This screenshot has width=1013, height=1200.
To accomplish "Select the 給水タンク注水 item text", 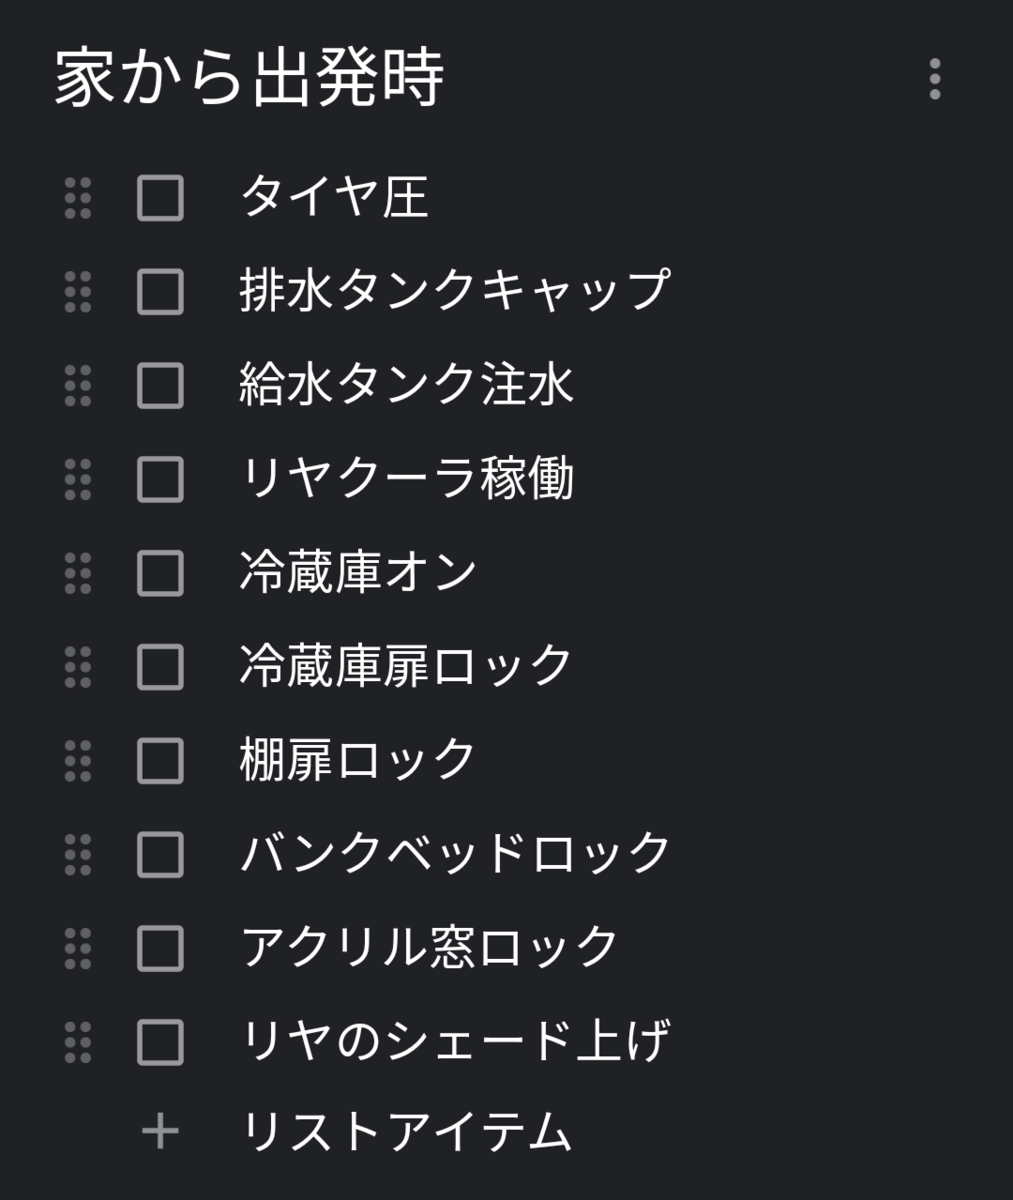I will pos(407,385).
